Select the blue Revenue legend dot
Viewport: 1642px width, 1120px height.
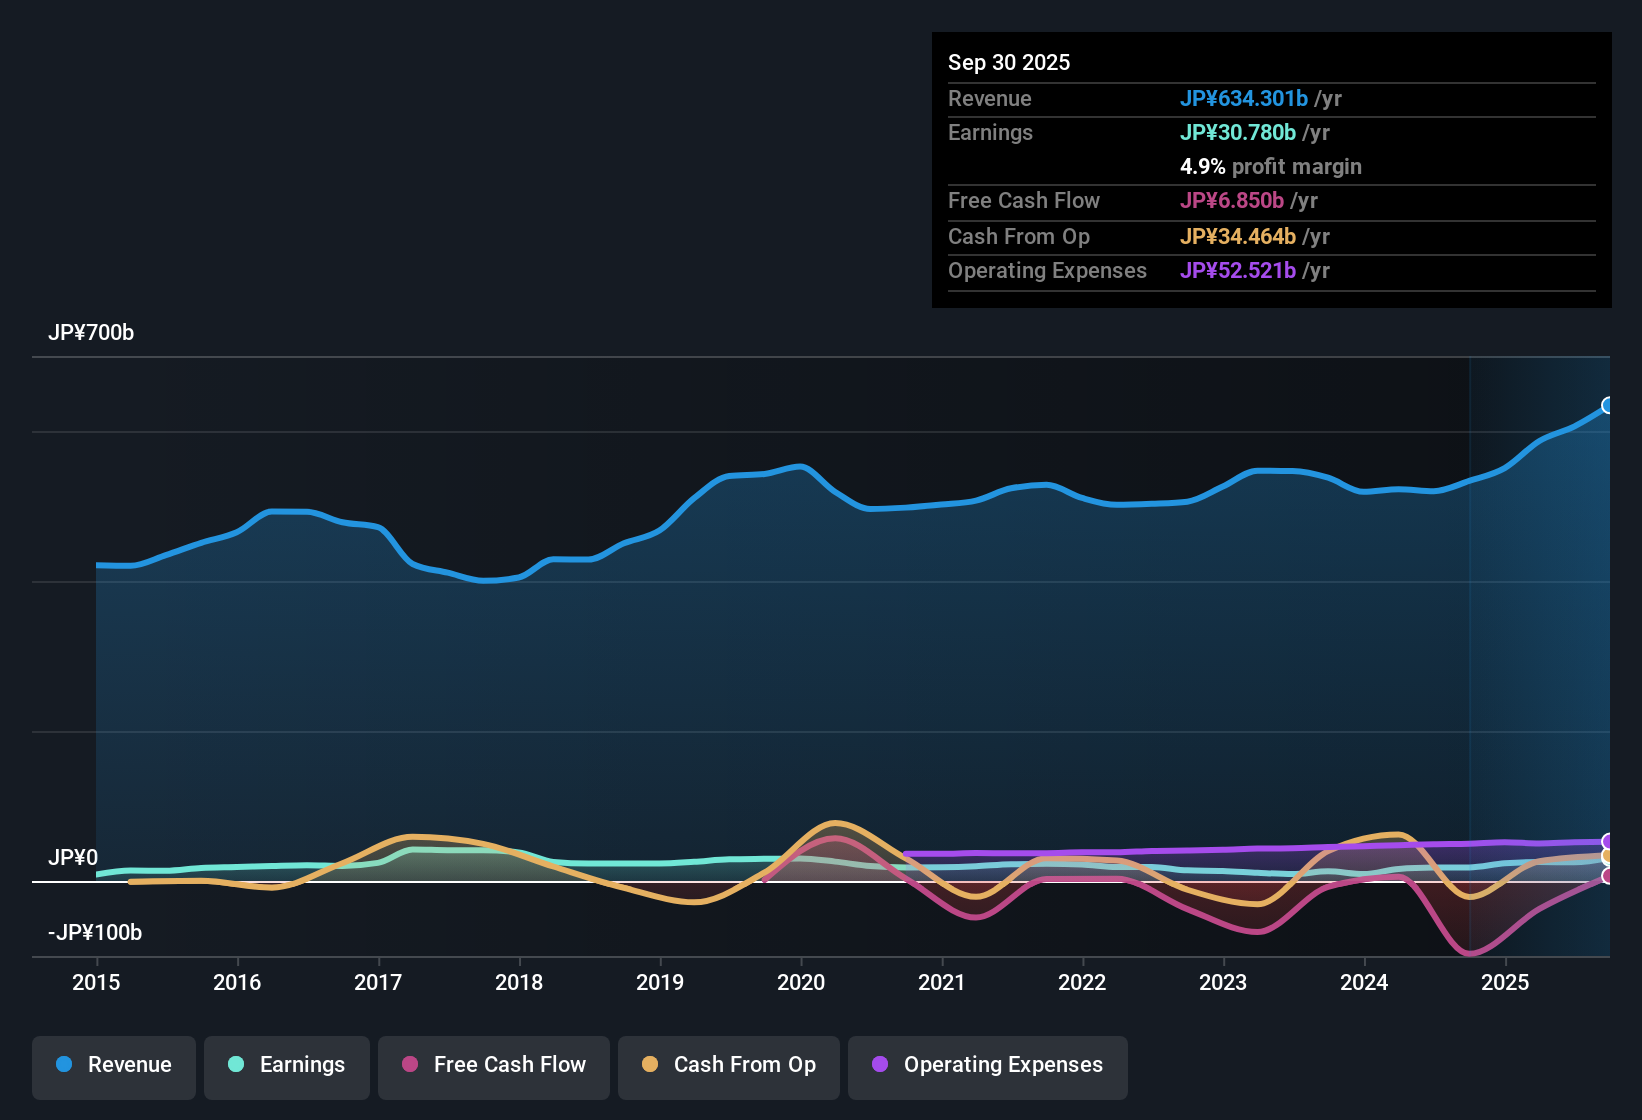[x=63, y=1065]
